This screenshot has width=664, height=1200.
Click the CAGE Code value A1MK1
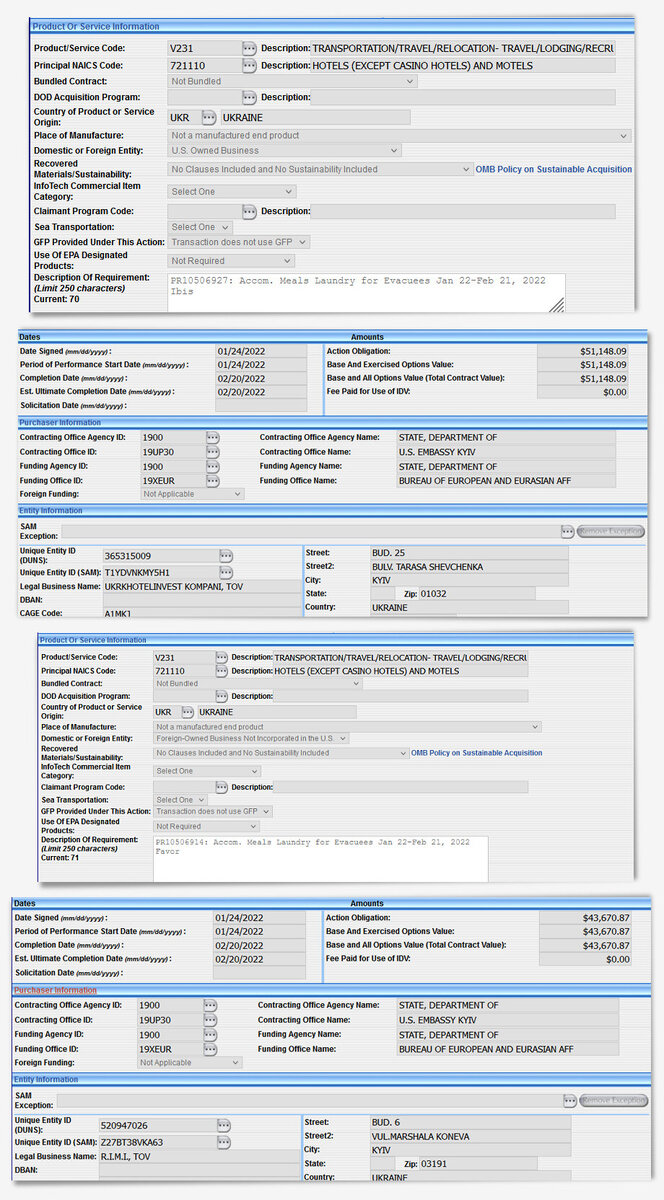click(x=200, y=612)
